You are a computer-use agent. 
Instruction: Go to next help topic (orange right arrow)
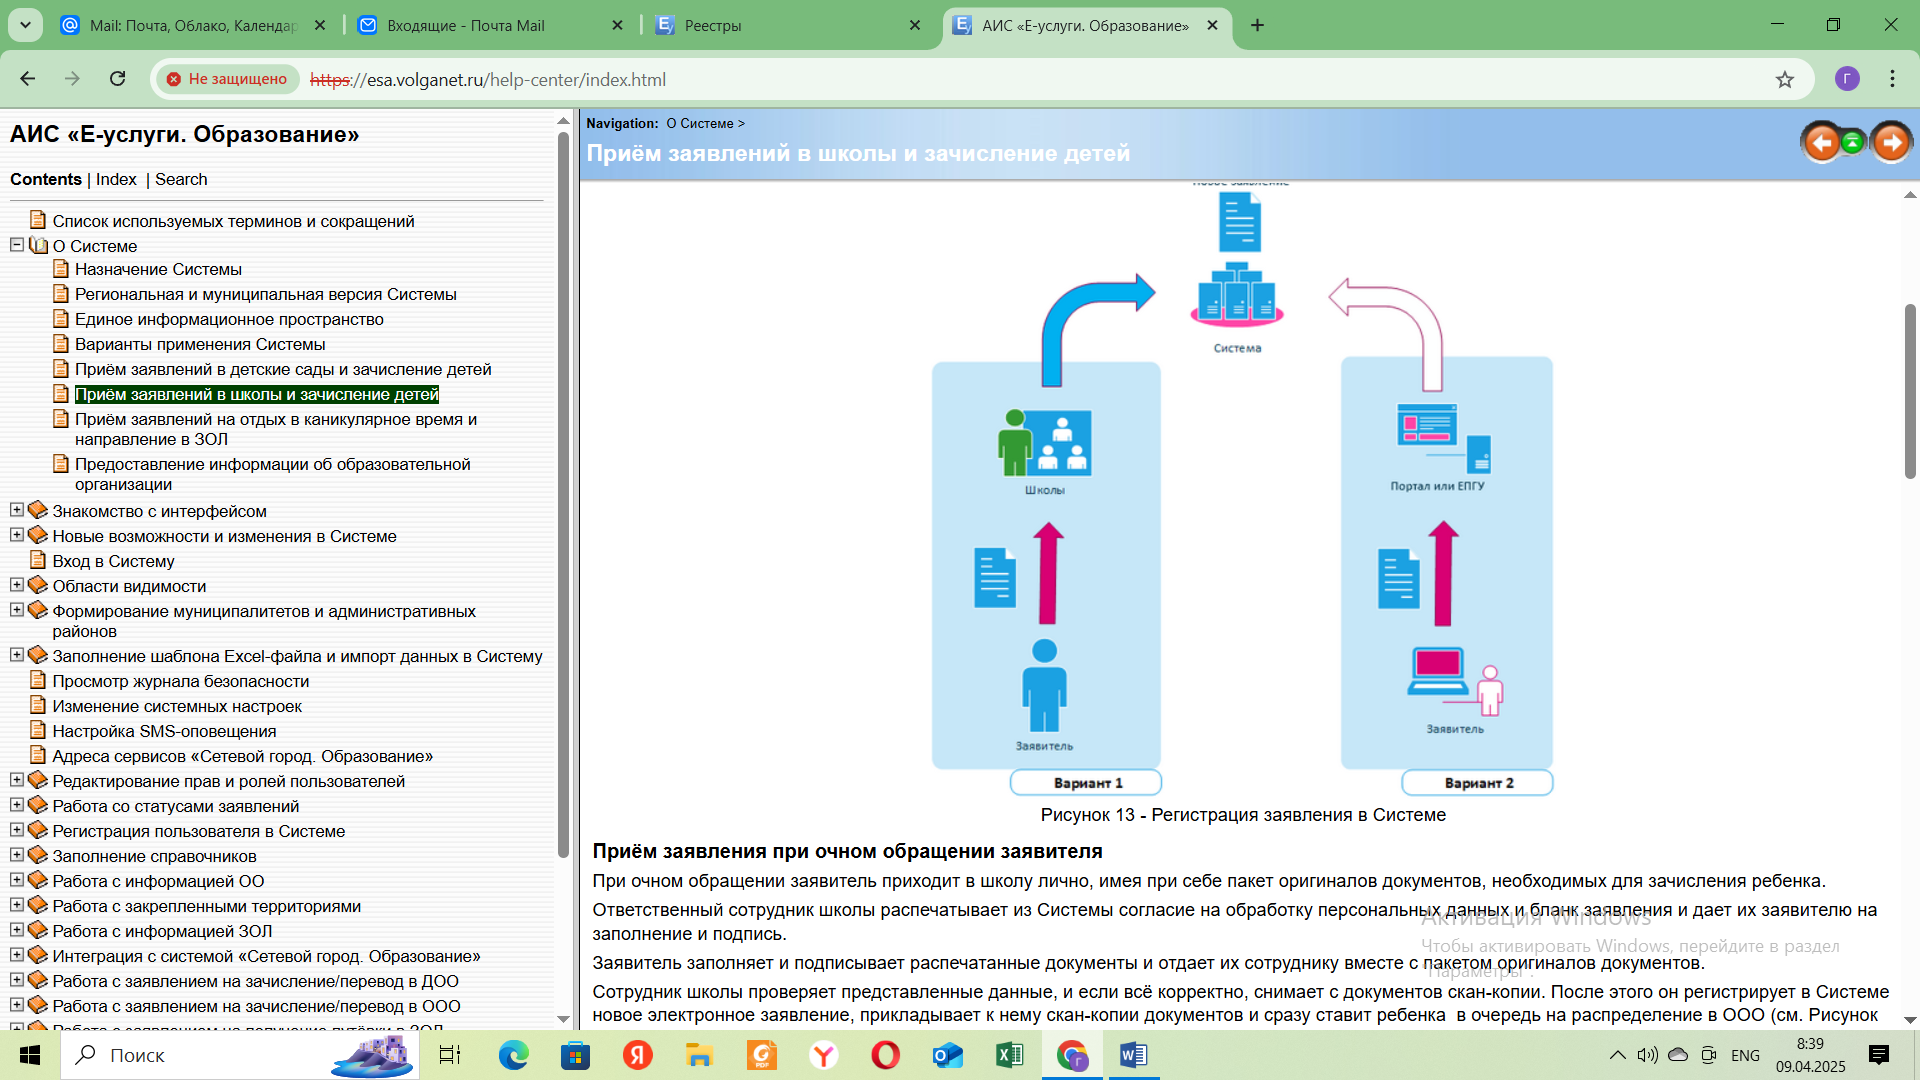(x=1891, y=143)
